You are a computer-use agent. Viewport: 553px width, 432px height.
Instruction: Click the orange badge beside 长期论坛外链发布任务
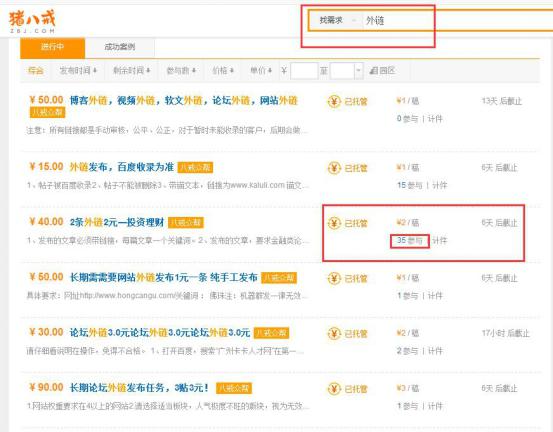(233, 388)
